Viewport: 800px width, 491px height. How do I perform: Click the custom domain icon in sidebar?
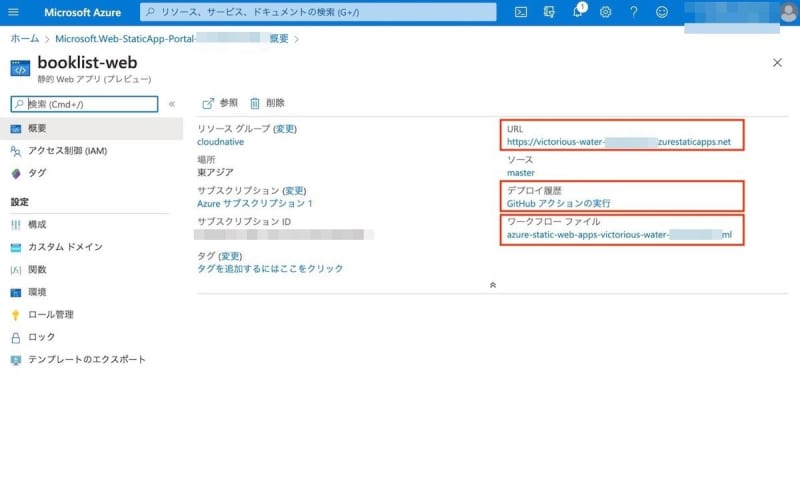[16, 248]
